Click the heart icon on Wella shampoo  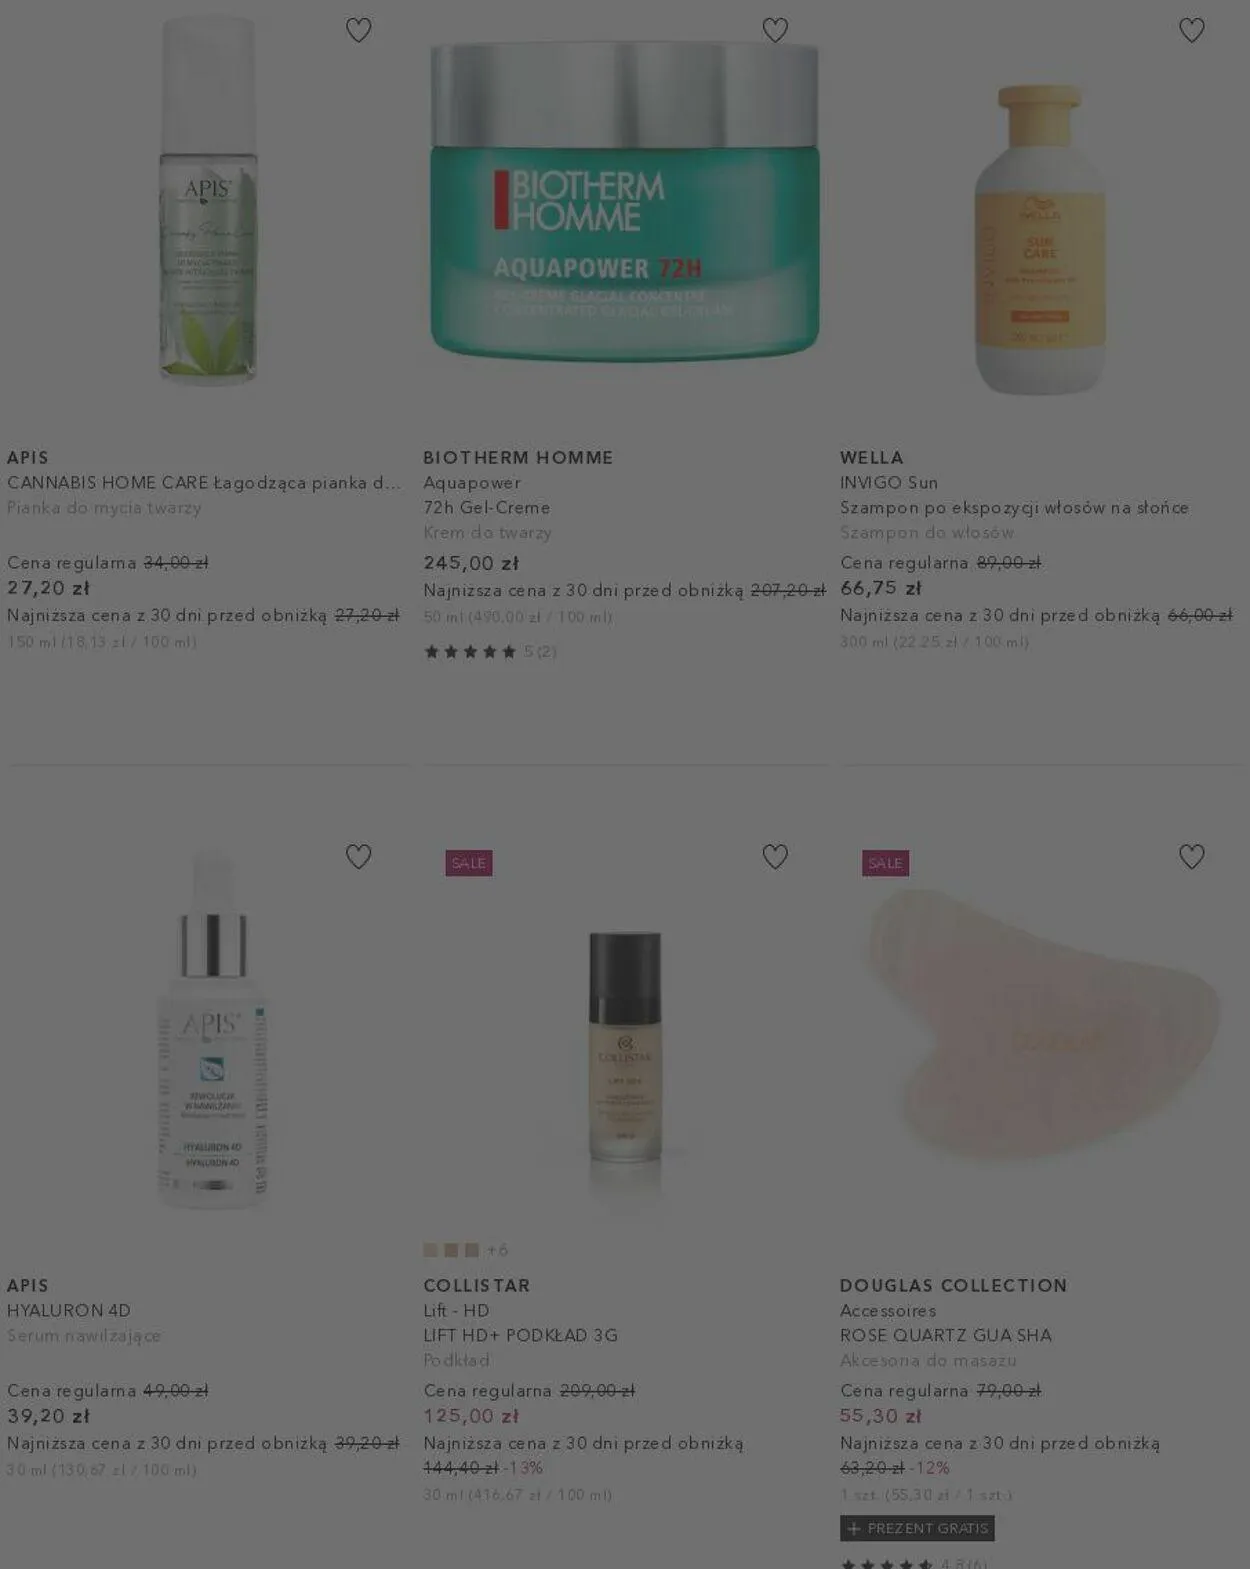click(x=1191, y=30)
